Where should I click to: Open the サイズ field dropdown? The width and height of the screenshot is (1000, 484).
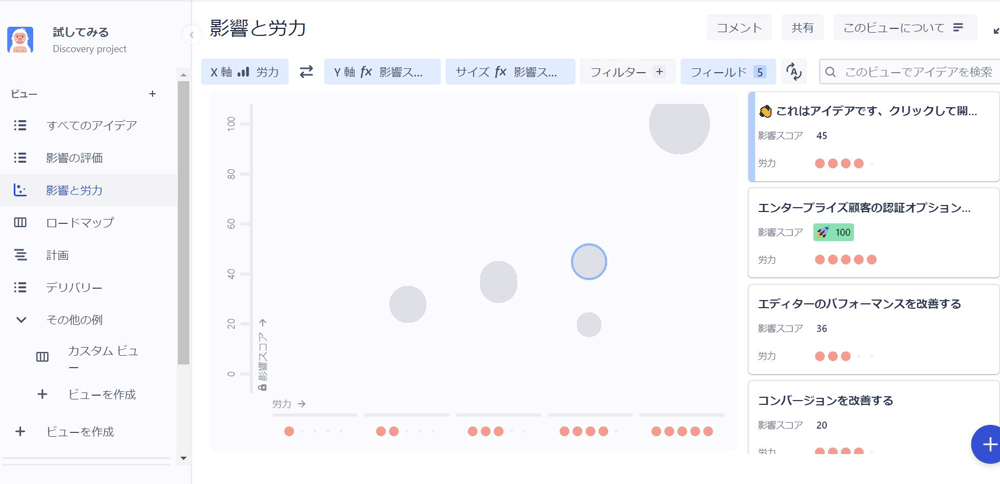[509, 72]
